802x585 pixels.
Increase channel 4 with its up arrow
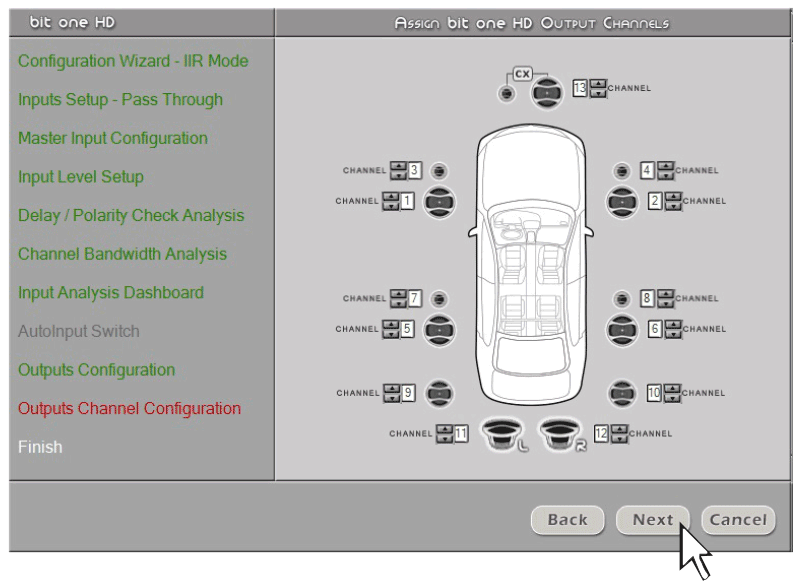(665, 166)
